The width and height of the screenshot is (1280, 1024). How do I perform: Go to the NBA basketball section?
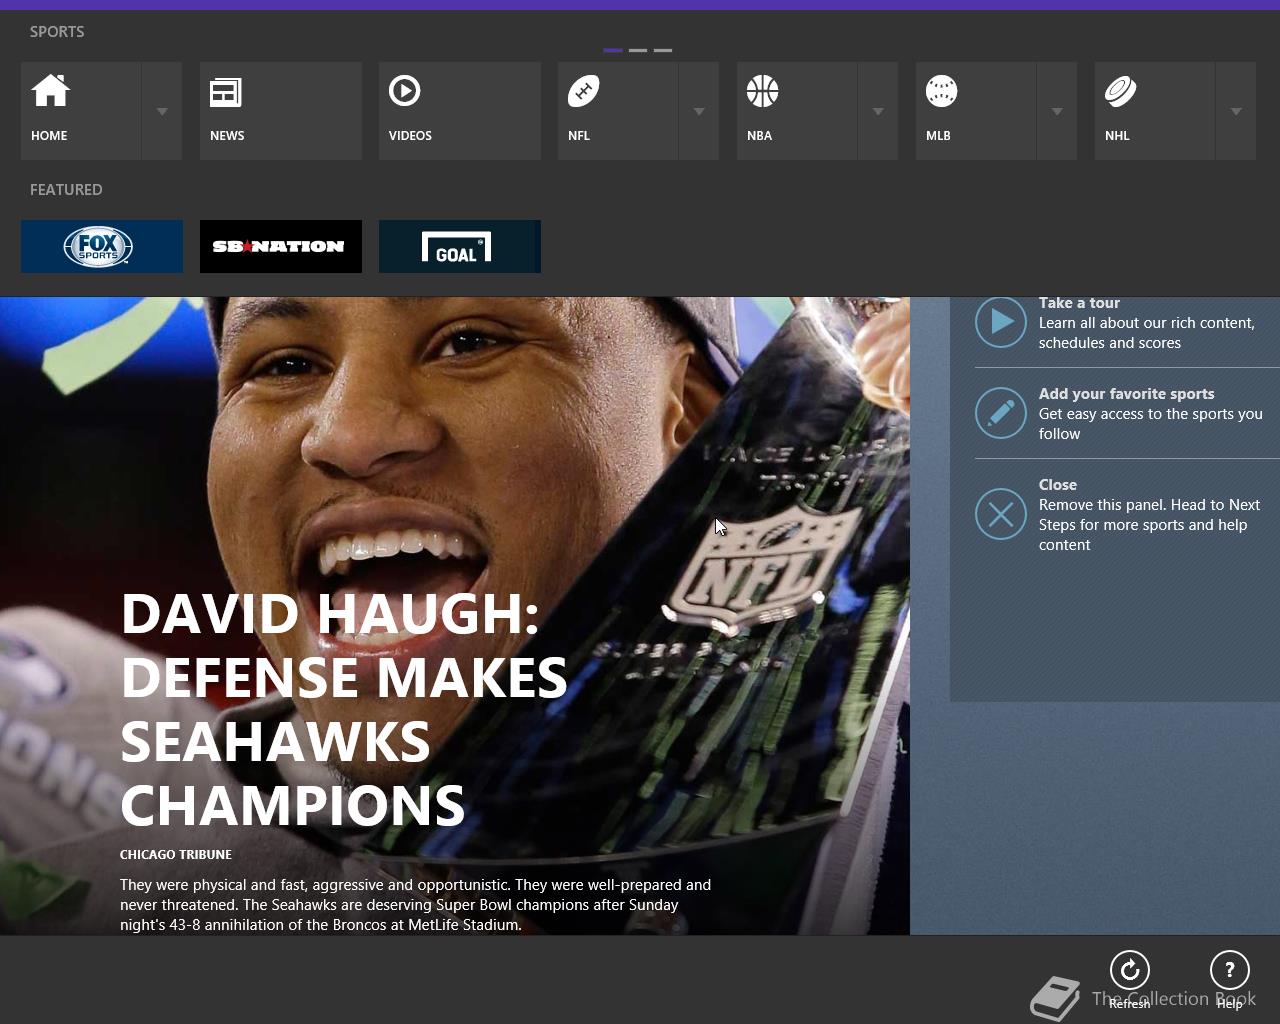[x=797, y=111]
